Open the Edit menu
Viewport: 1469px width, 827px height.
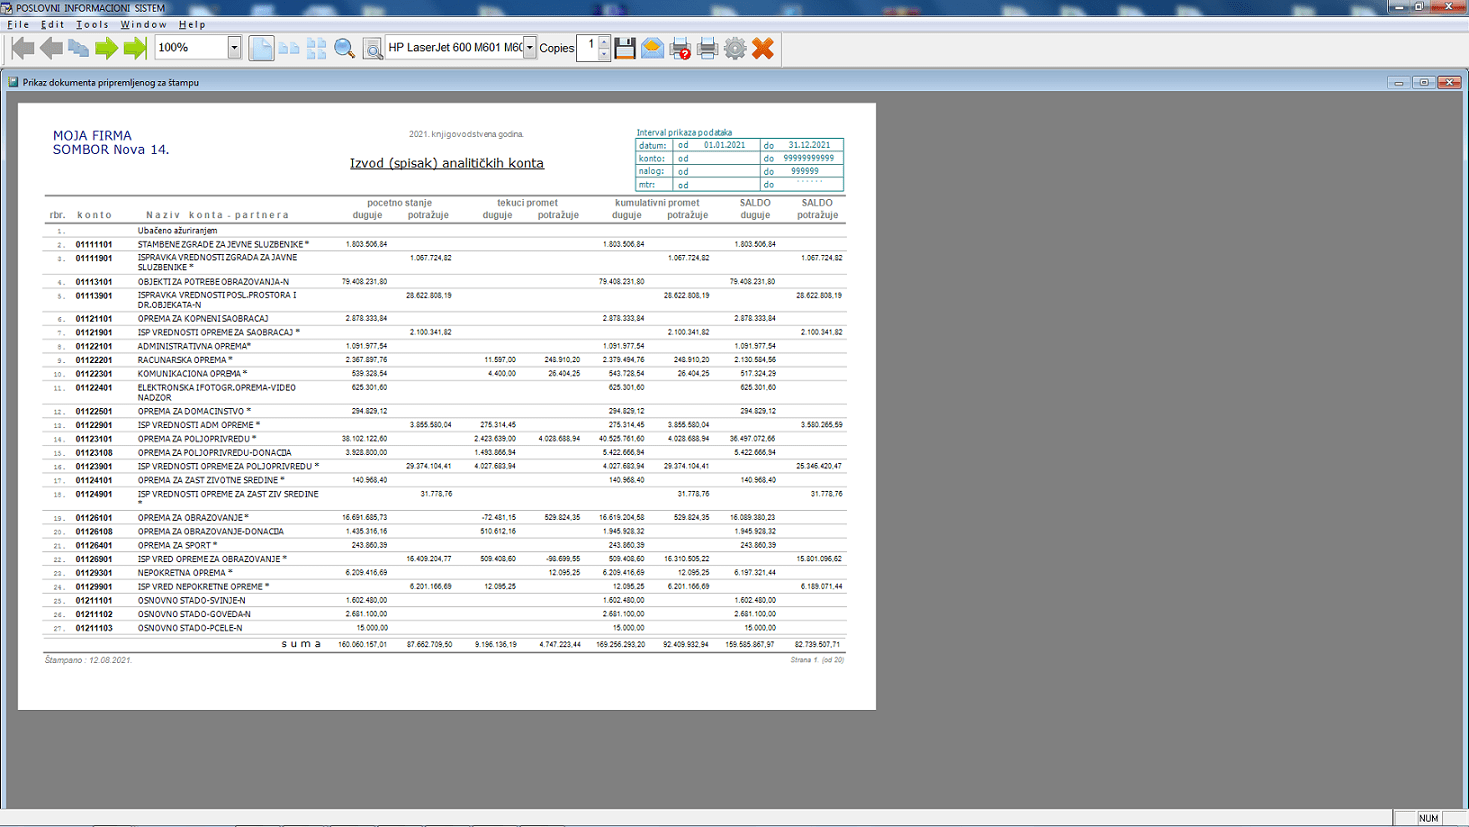click(52, 24)
